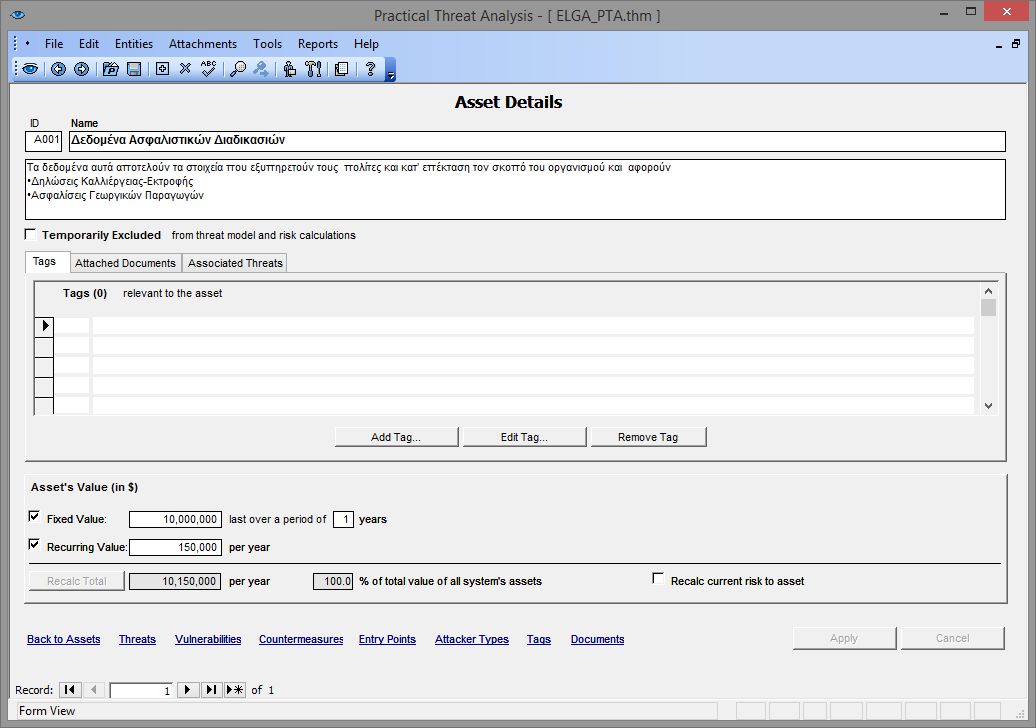Click the Recalc Total button
The height and width of the screenshot is (728, 1036).
tap(77, 581)
